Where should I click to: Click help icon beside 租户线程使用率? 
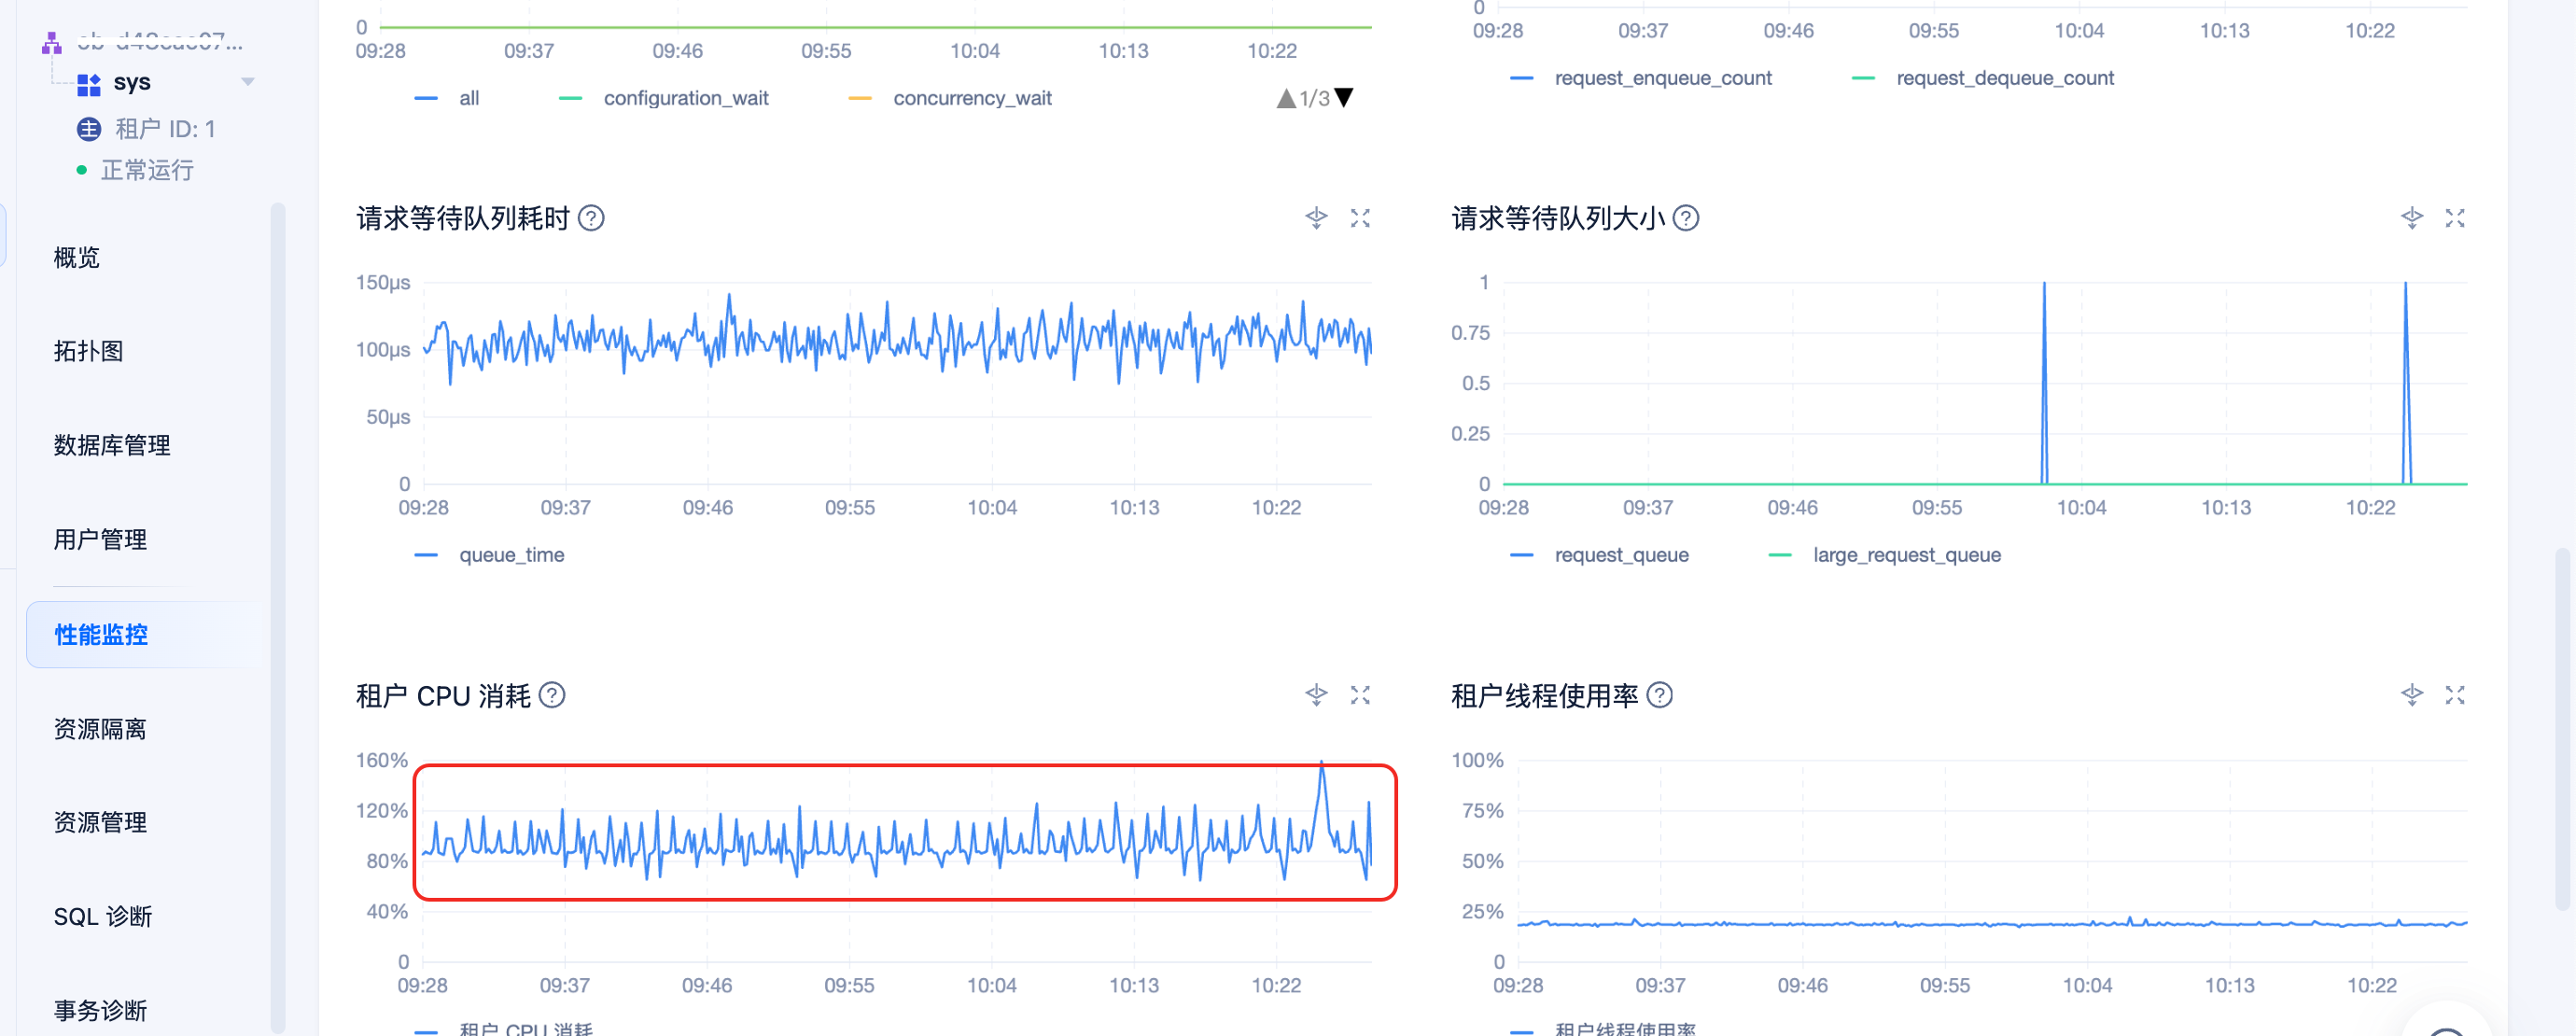pyautogui.click(x=1660, y=695)
